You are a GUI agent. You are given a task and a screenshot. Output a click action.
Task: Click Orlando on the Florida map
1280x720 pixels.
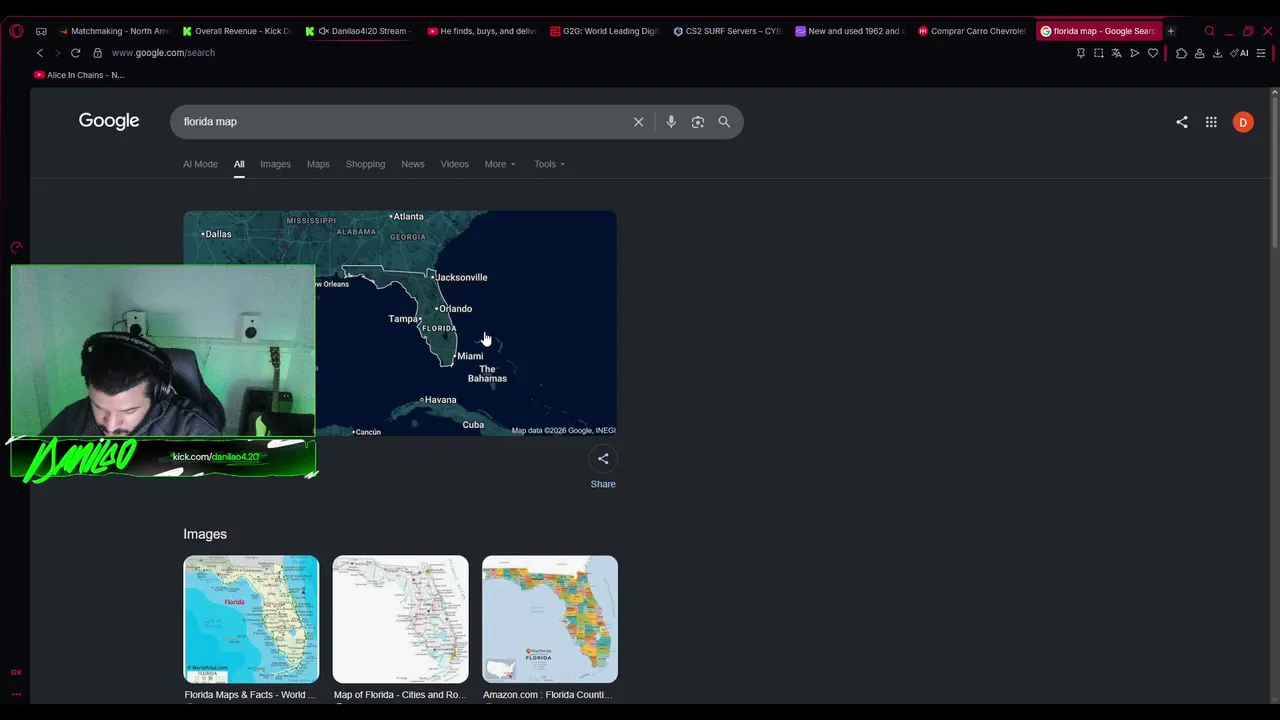click(456, 309)
